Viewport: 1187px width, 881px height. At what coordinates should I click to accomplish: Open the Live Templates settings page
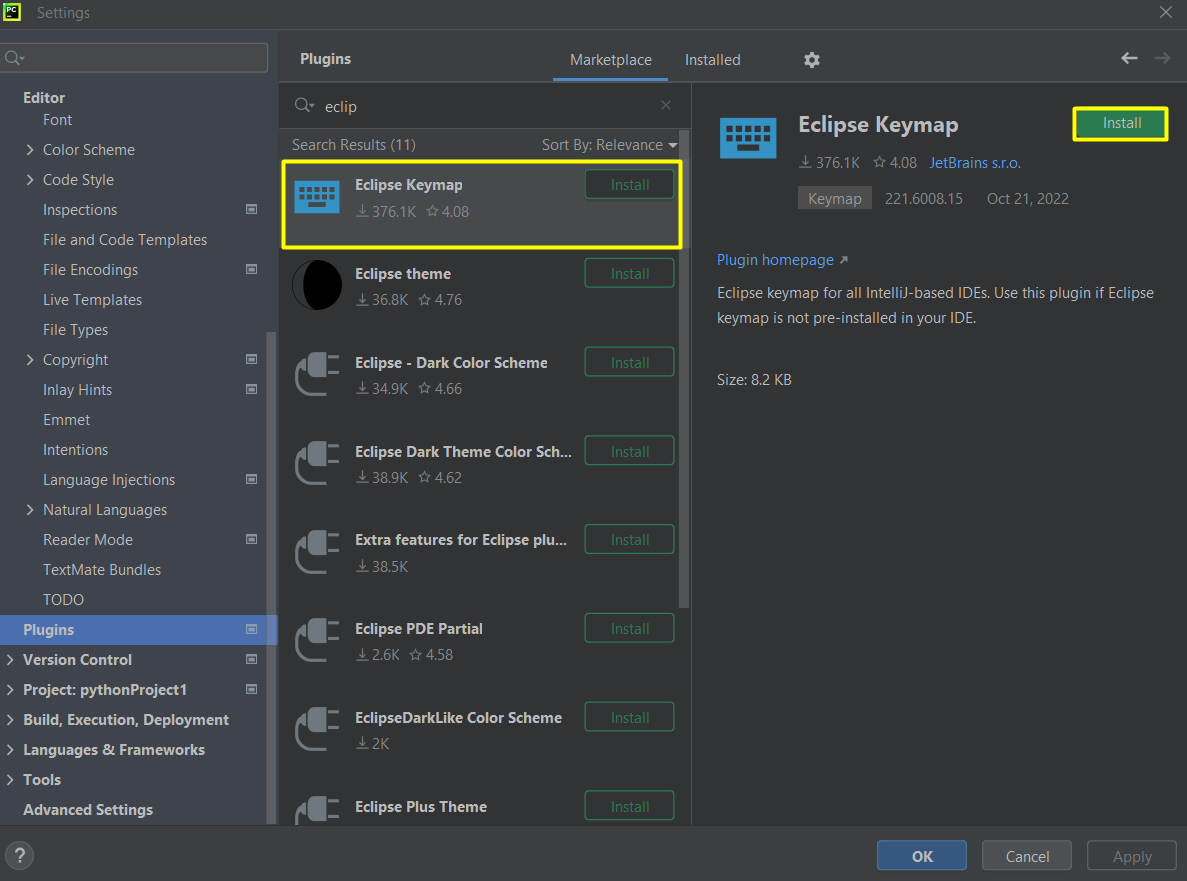click(x=92, y=300)
